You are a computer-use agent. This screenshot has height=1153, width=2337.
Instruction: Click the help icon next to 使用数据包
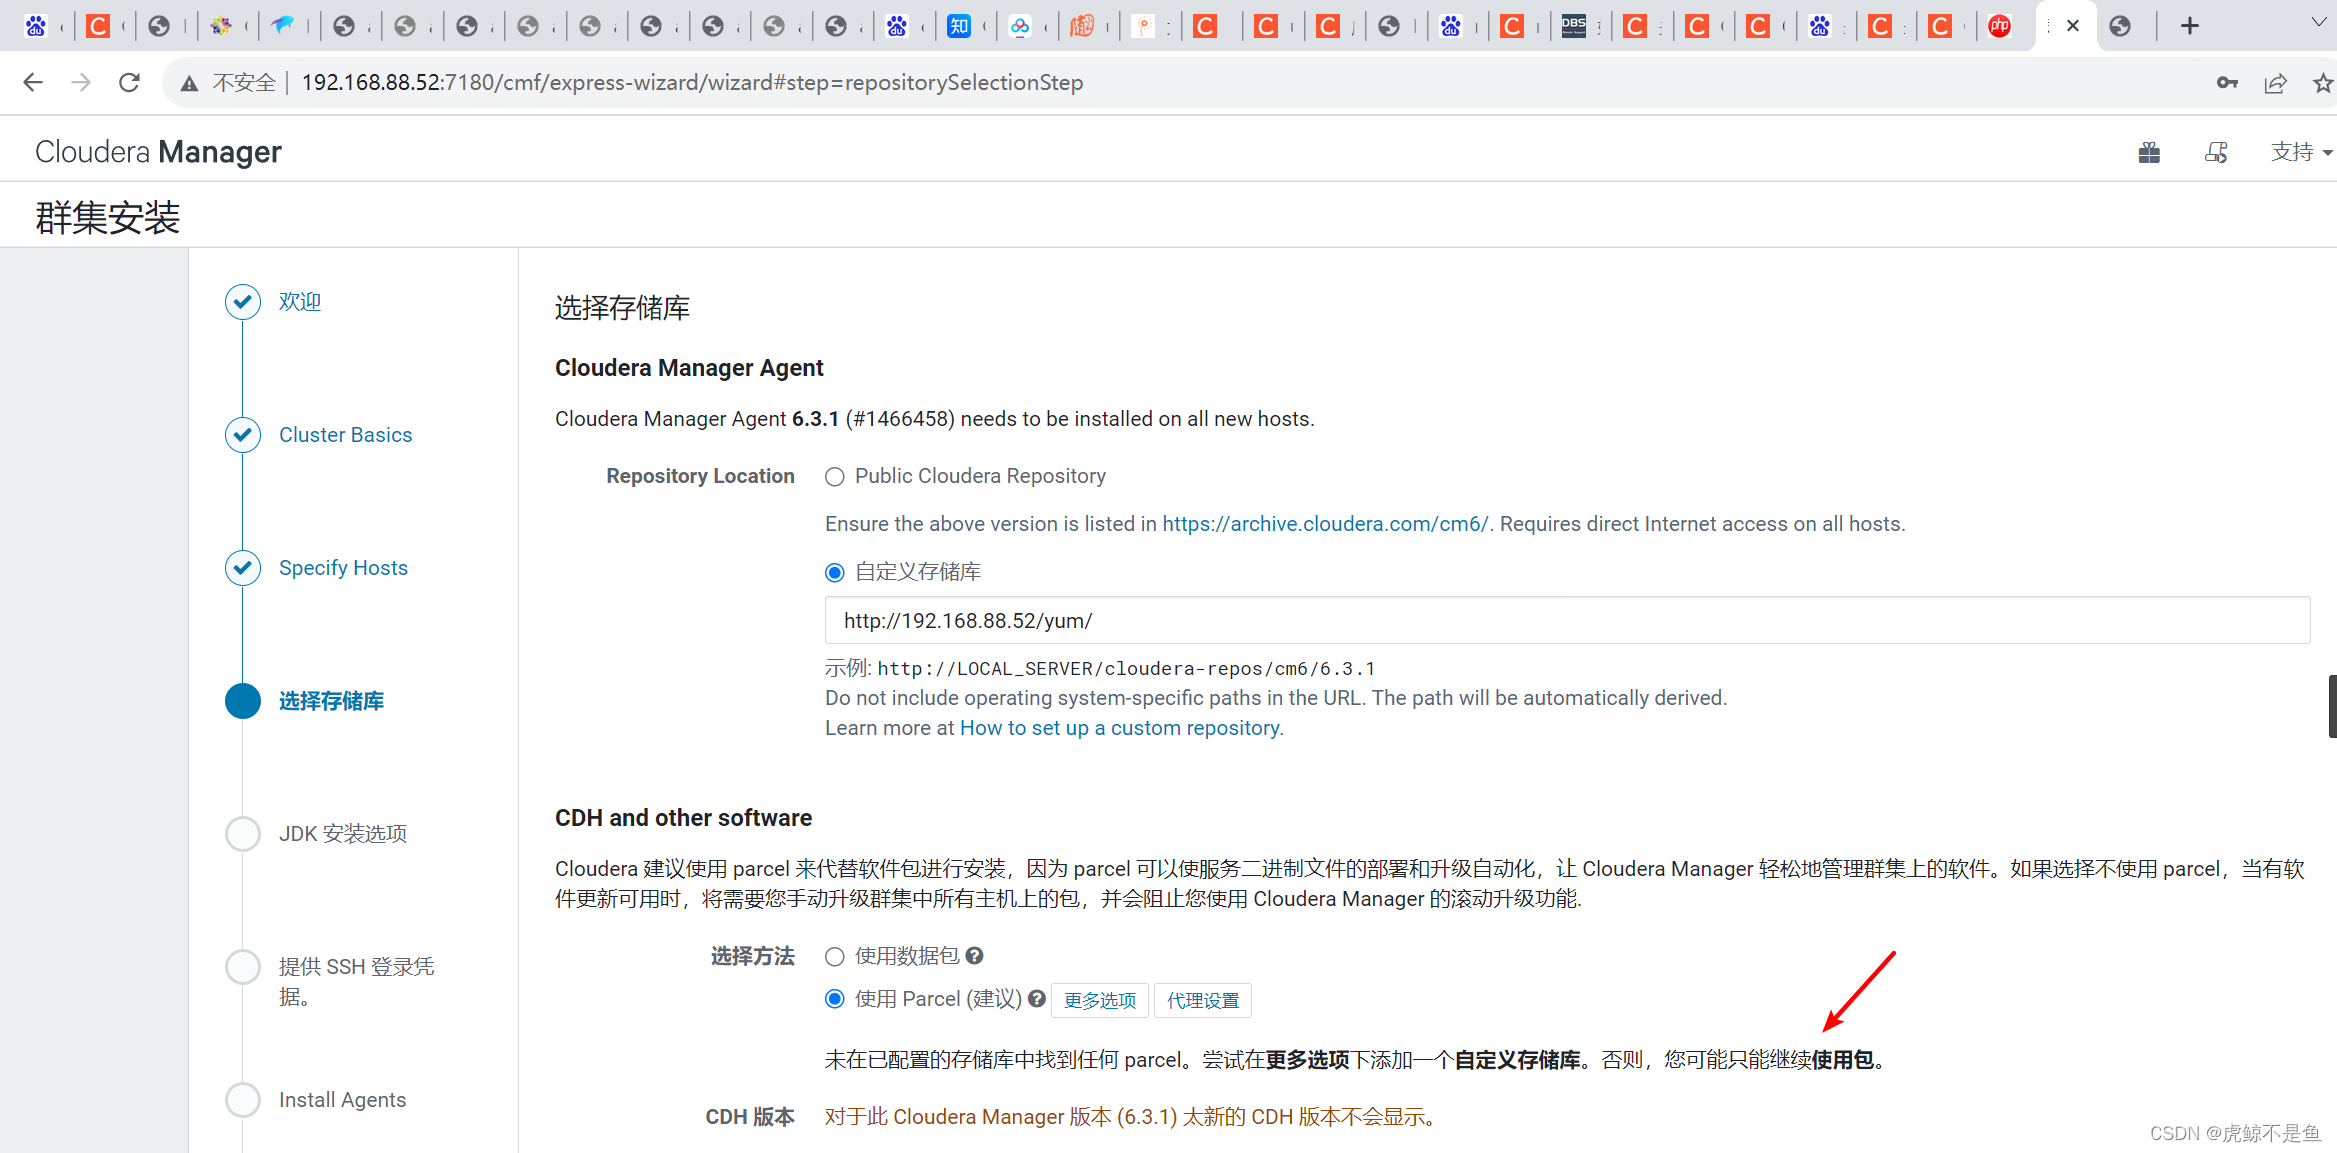[x=975, y=956]
